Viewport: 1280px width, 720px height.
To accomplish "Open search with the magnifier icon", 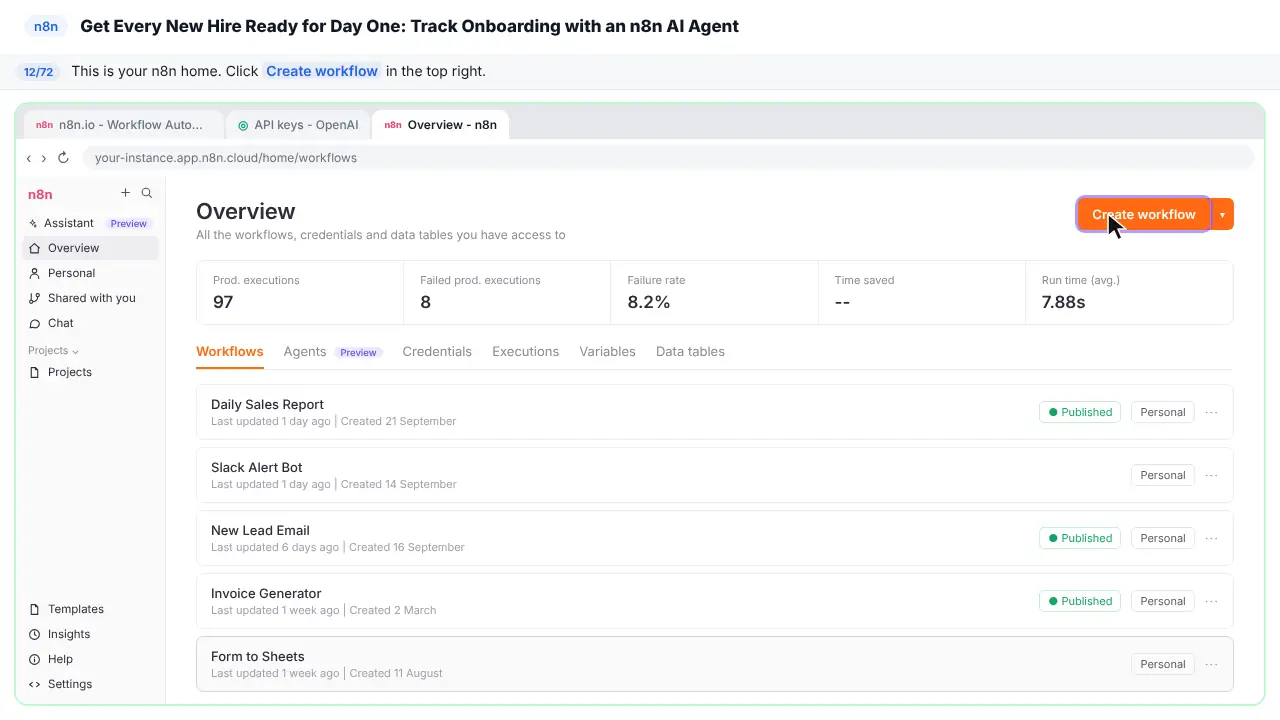I will [147, 193].
